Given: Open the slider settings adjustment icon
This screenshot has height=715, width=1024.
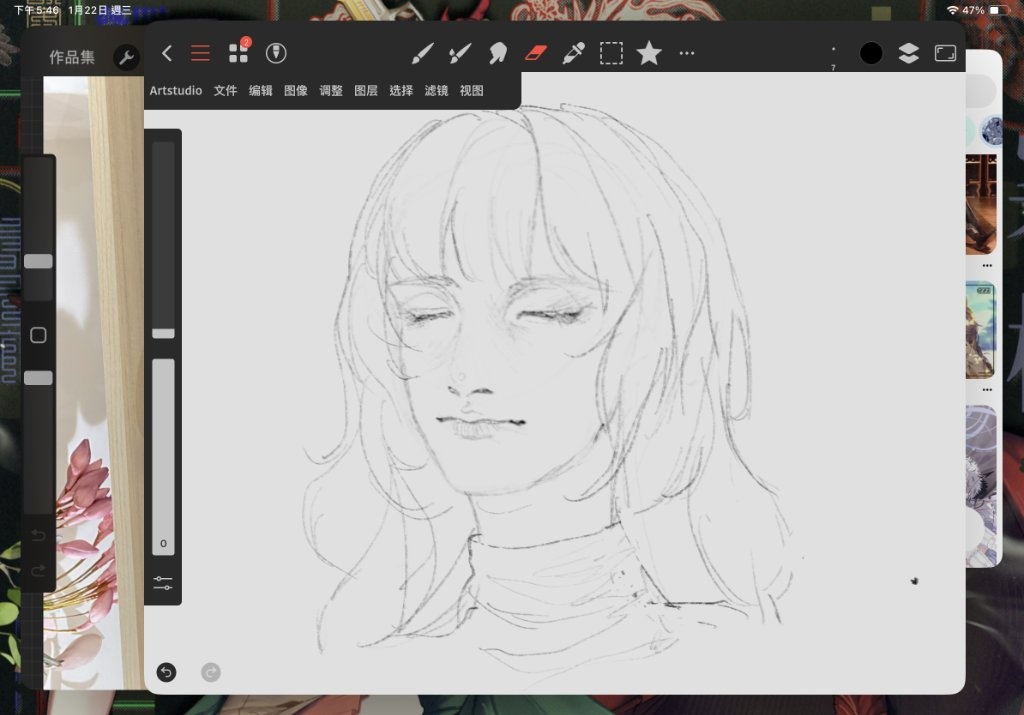Looking at the screenshot, I should [x=163, y=582].
